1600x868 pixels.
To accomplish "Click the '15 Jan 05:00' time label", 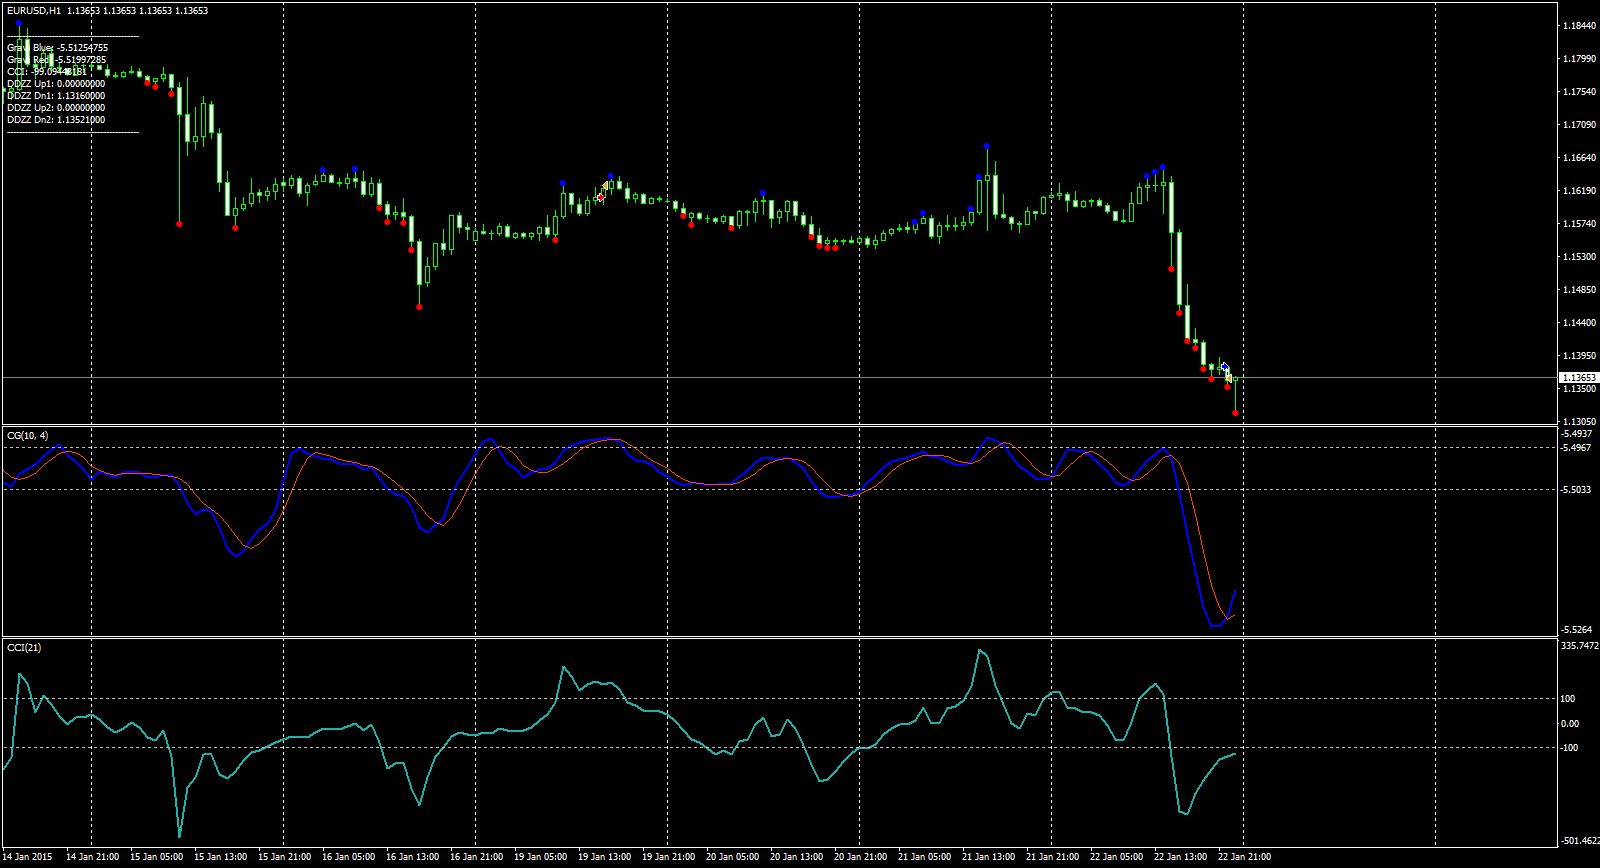I will [x=157, y=857].
